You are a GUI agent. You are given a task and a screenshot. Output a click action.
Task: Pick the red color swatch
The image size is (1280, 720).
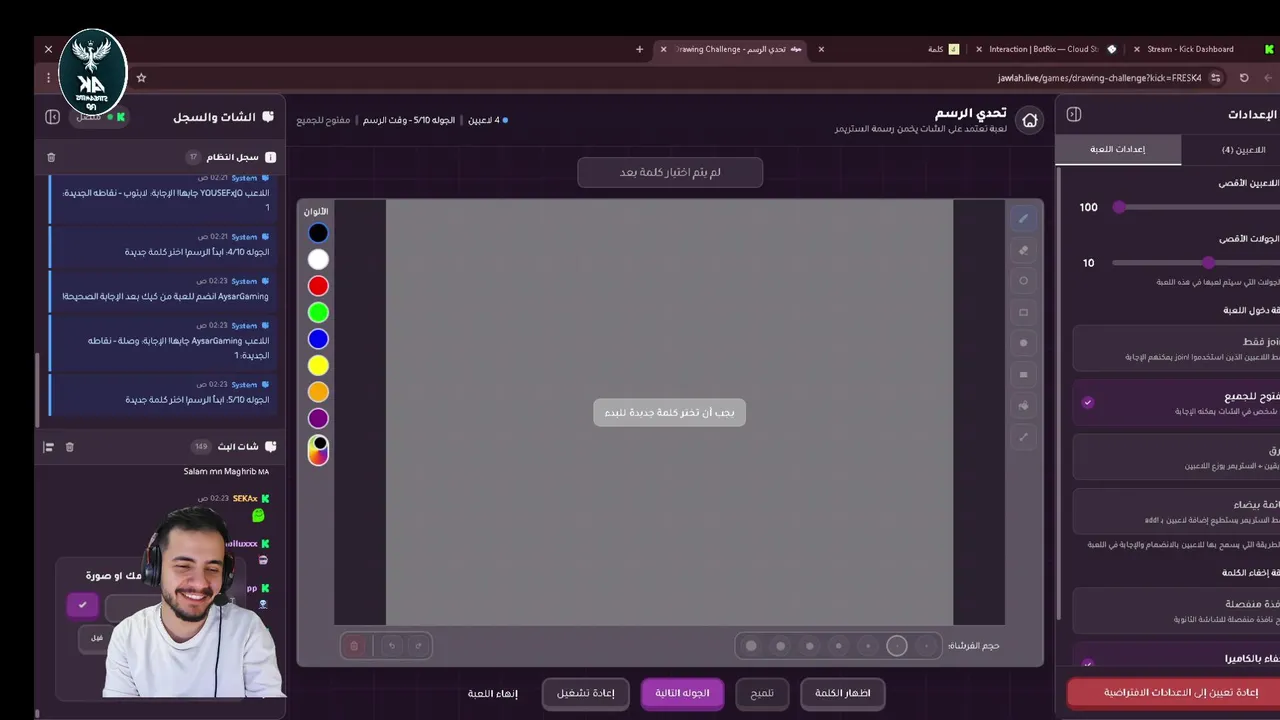318,286
